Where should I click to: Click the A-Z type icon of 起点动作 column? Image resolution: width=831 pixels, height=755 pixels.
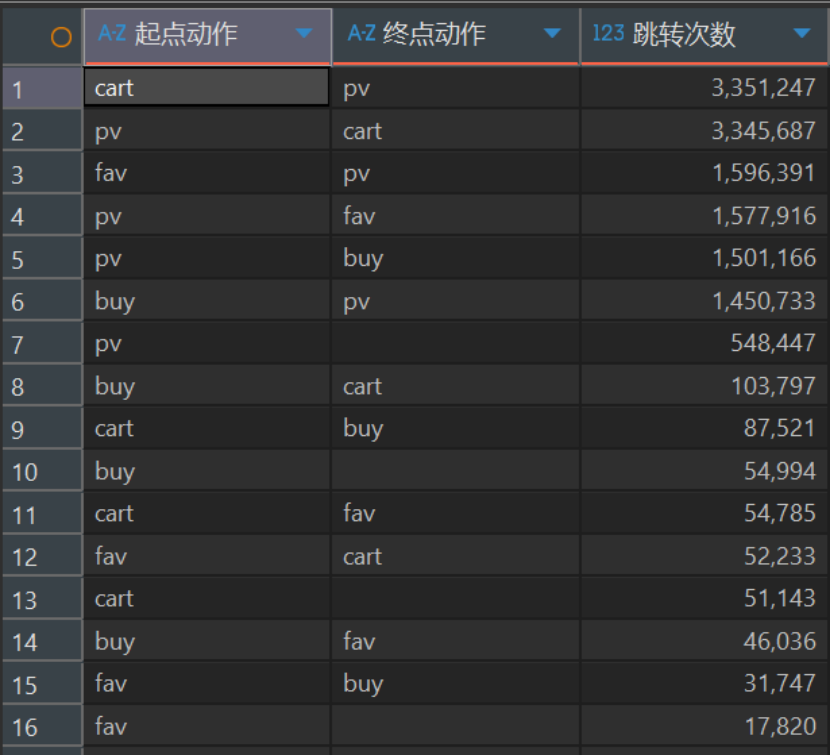coord(112,33)
